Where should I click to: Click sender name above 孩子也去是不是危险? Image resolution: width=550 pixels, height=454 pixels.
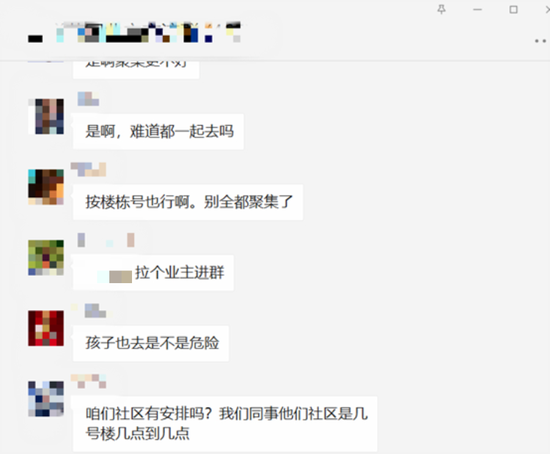pos(92,311)
